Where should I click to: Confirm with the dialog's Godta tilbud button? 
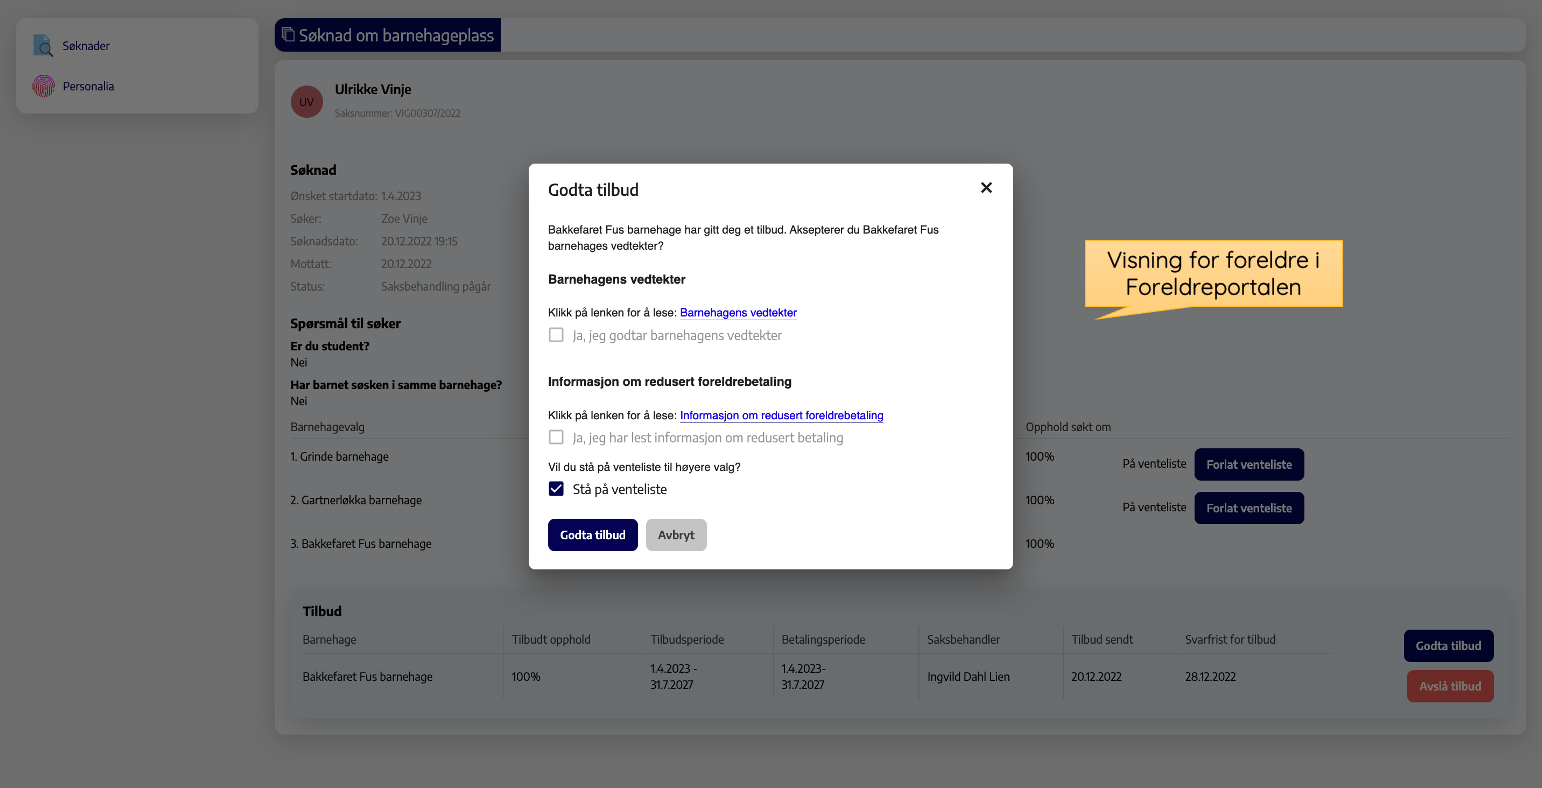[x=593, y=535]
